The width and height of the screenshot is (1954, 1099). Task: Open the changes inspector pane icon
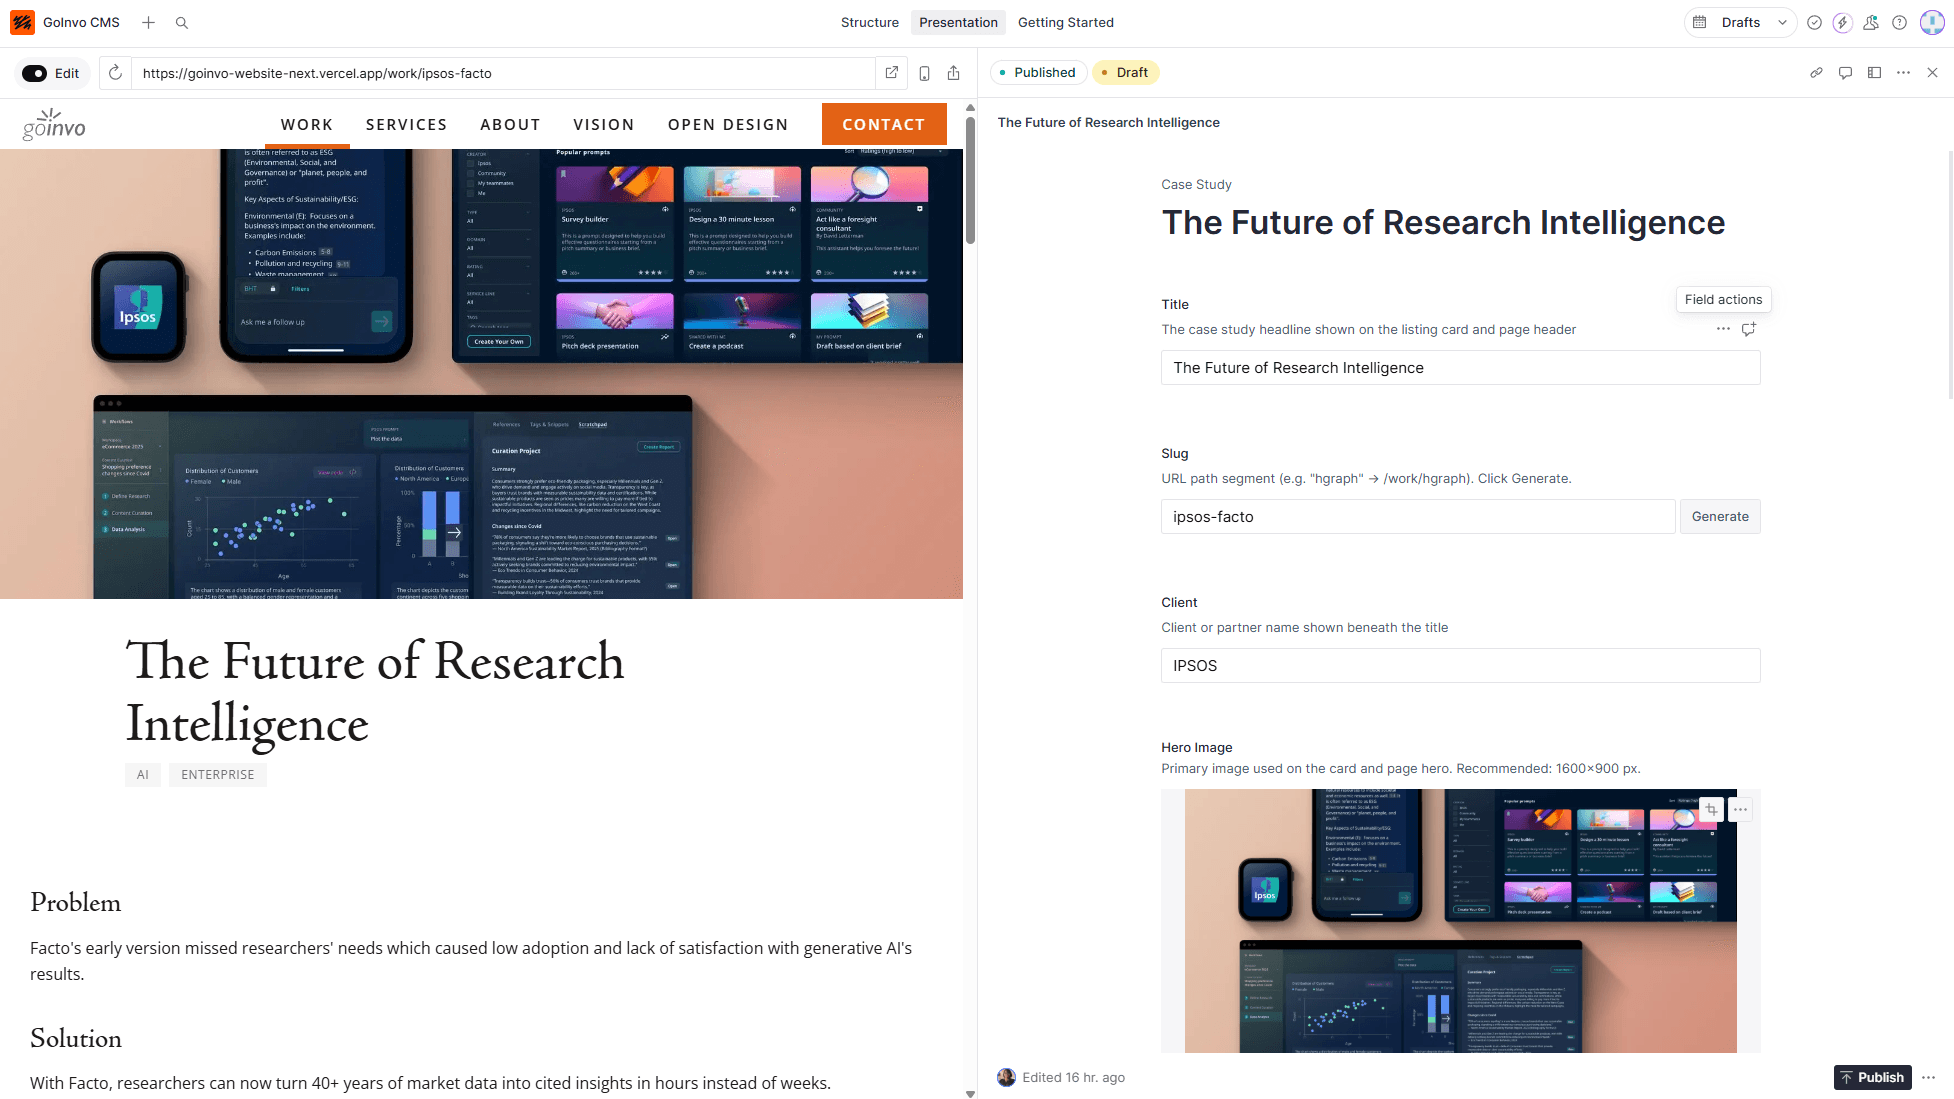tap(1874, 73)
